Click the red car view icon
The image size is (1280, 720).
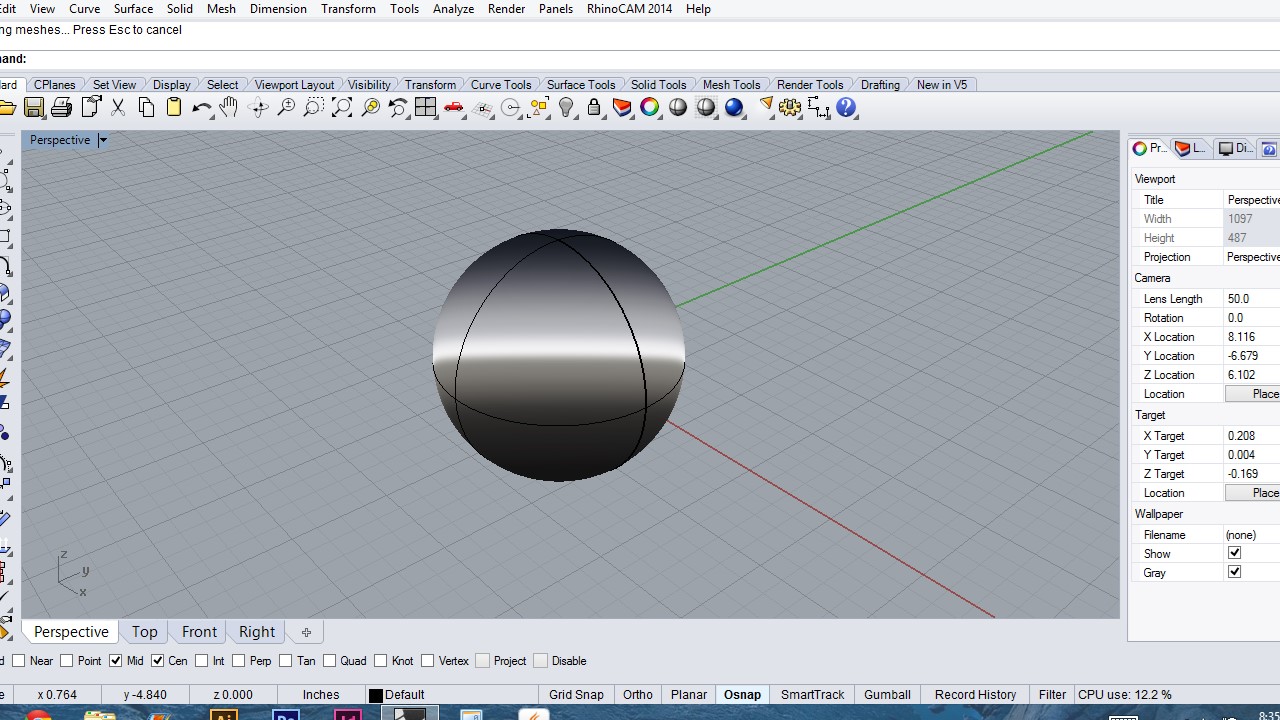tap(454, 108)
